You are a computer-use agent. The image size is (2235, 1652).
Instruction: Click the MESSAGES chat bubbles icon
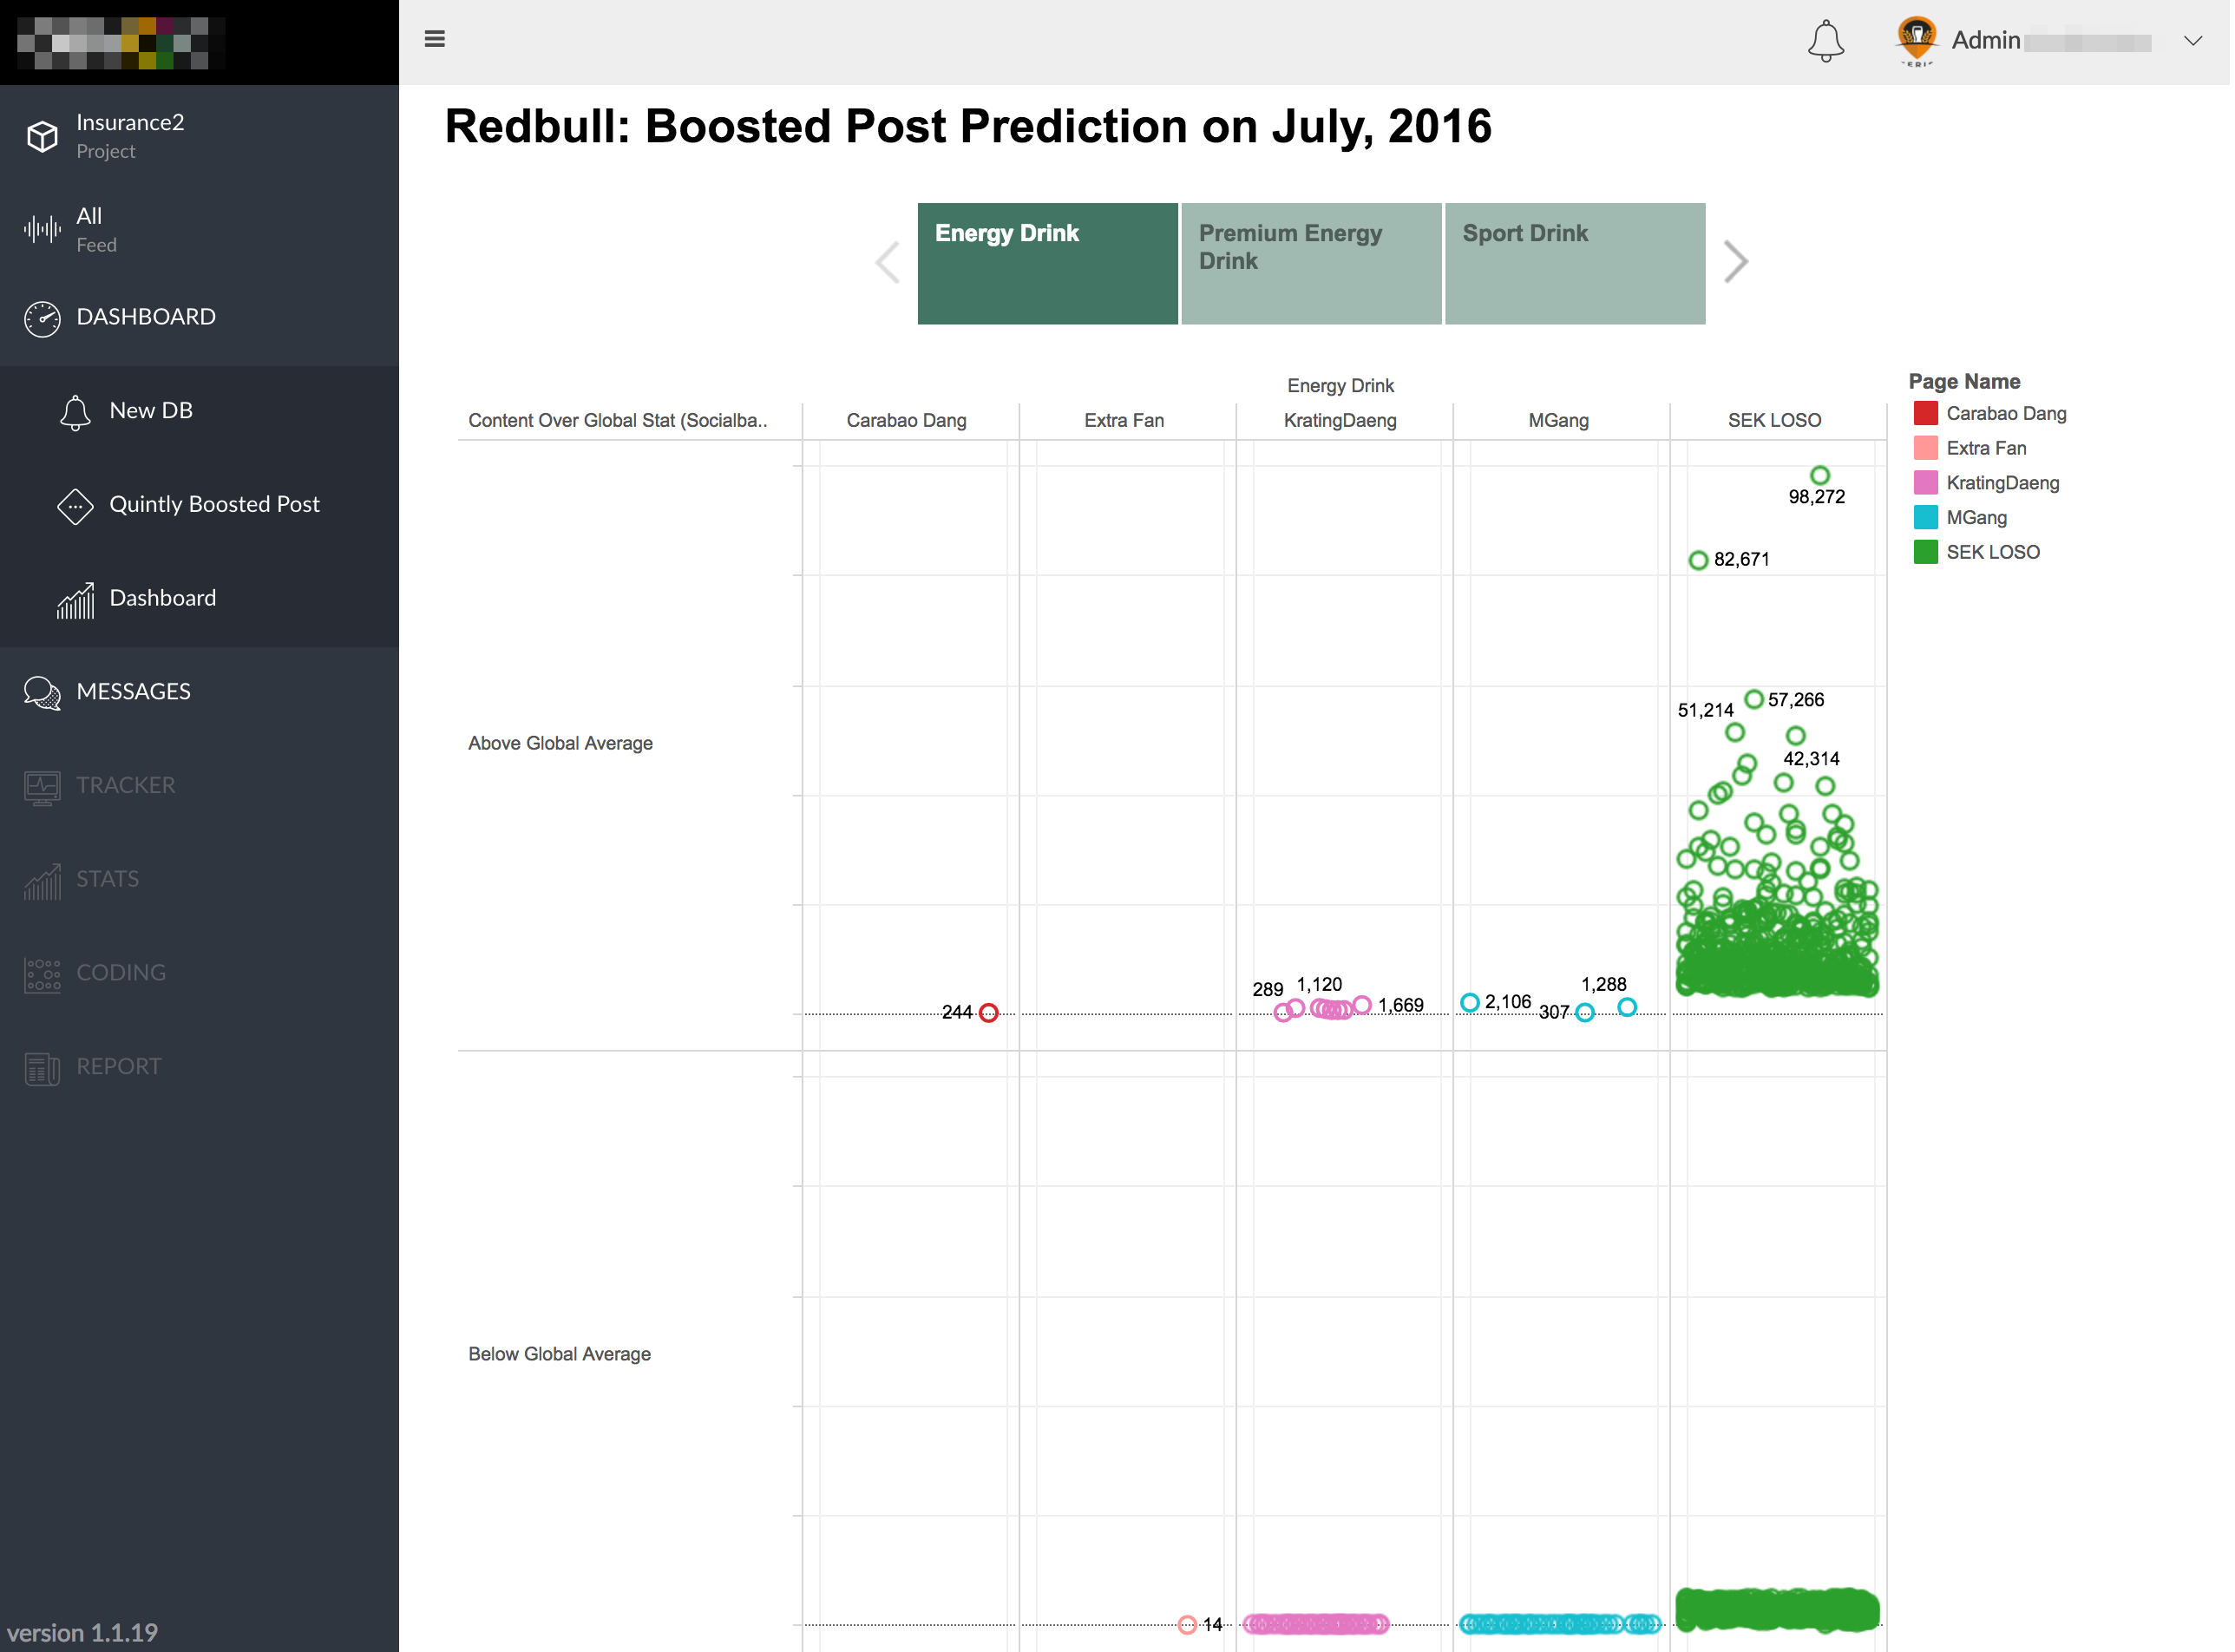(42, 694)
